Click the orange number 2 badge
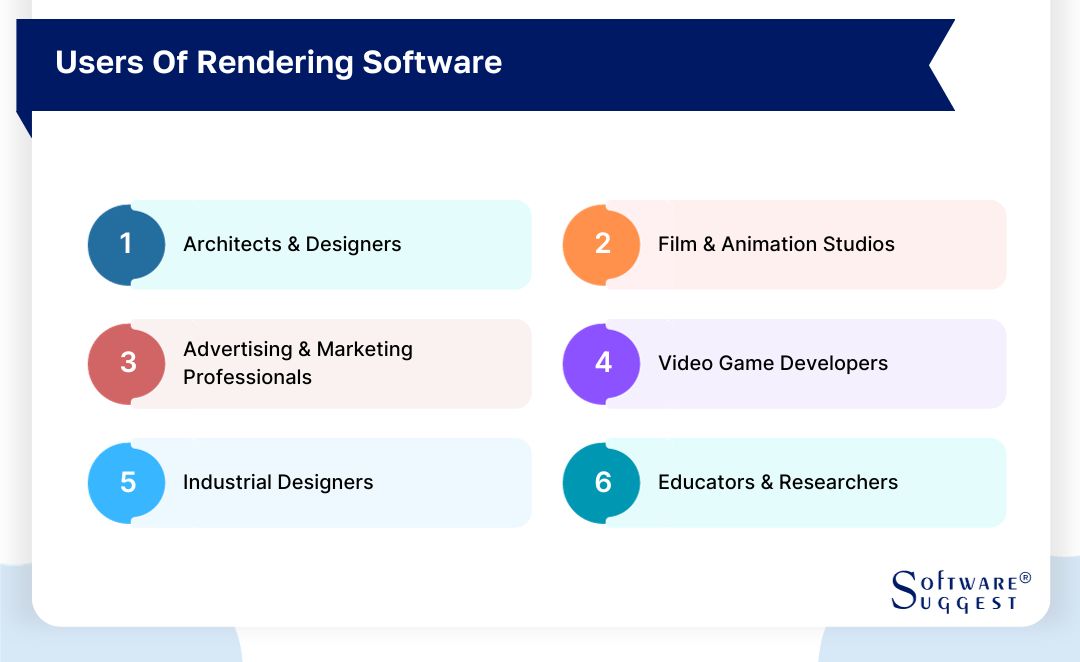1080x662 pixels. point(602,244)
